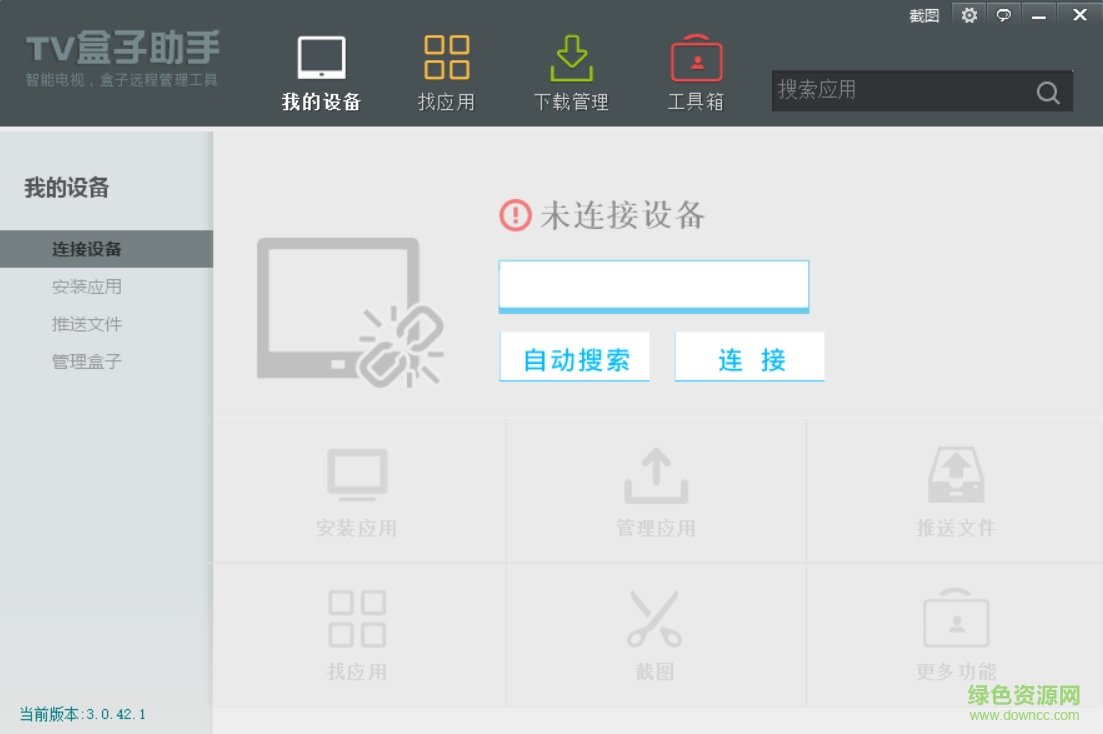
Task: Click the 截图 button in title bar
Action: [924, 15]
